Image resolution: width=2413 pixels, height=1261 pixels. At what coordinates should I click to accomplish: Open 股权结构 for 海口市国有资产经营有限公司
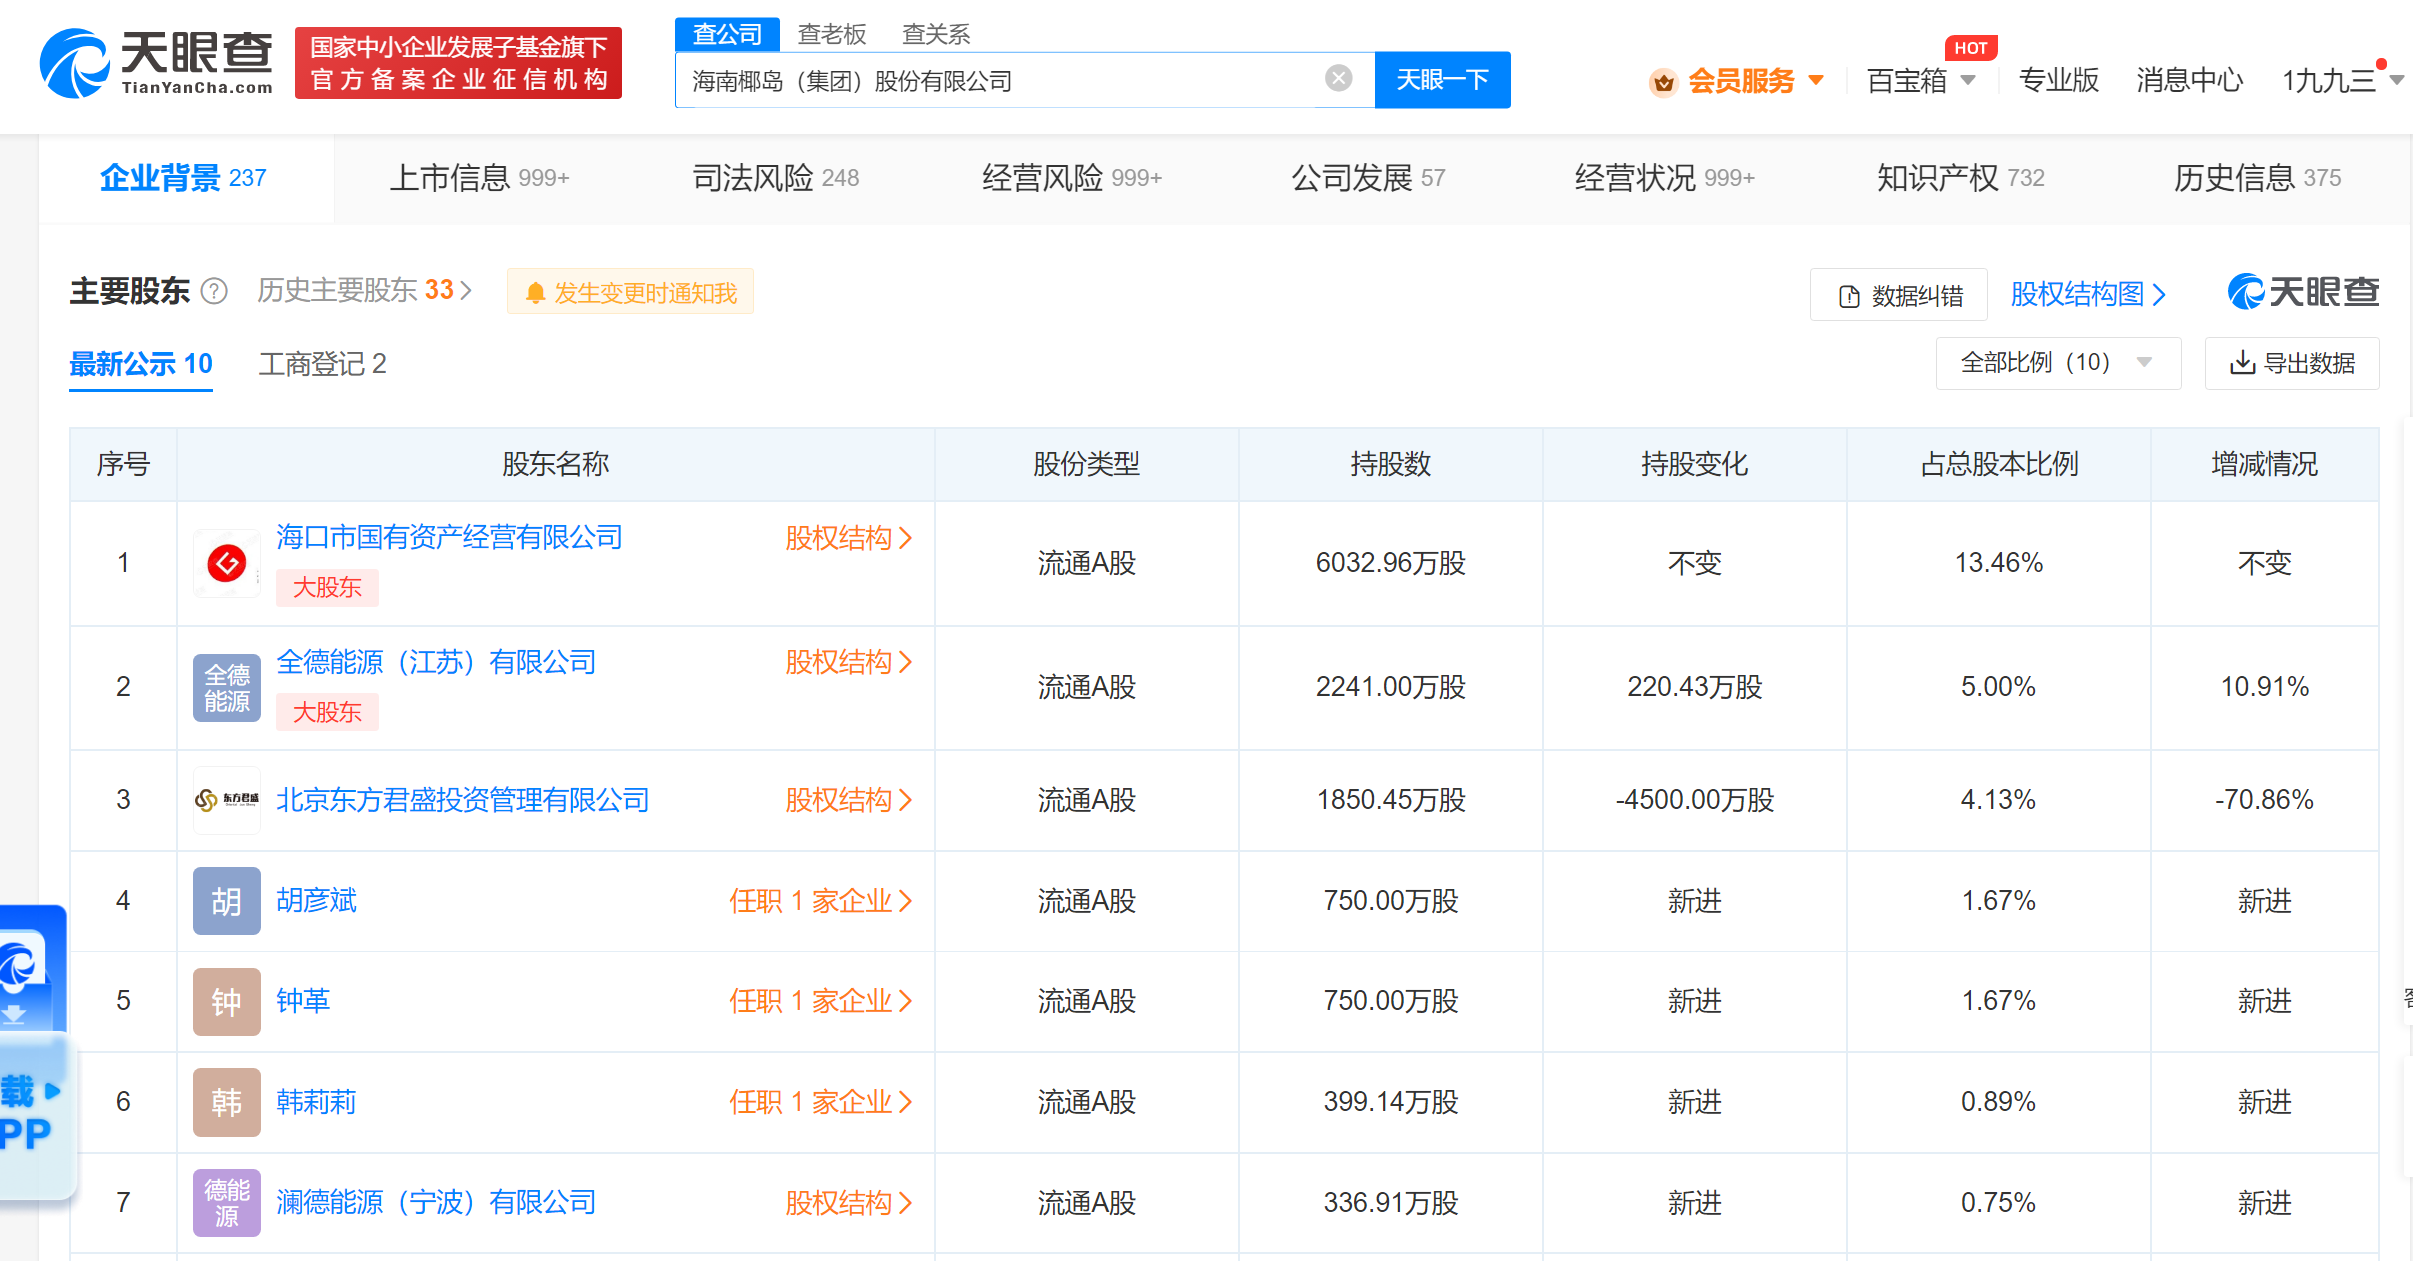(848, 538)
